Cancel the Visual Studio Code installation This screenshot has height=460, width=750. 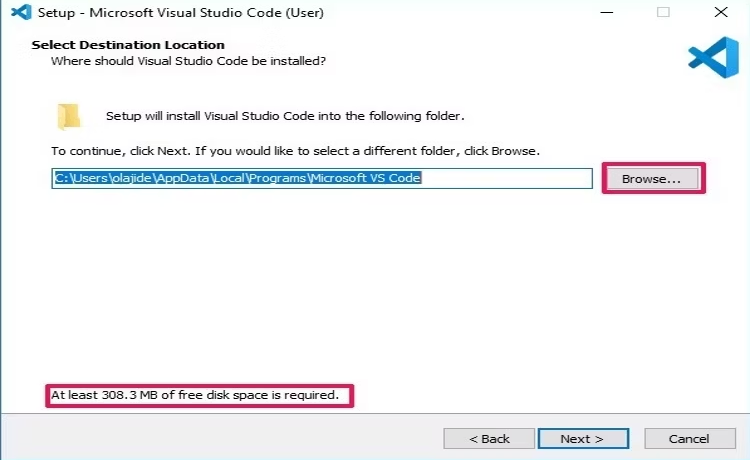pos(689,438)
